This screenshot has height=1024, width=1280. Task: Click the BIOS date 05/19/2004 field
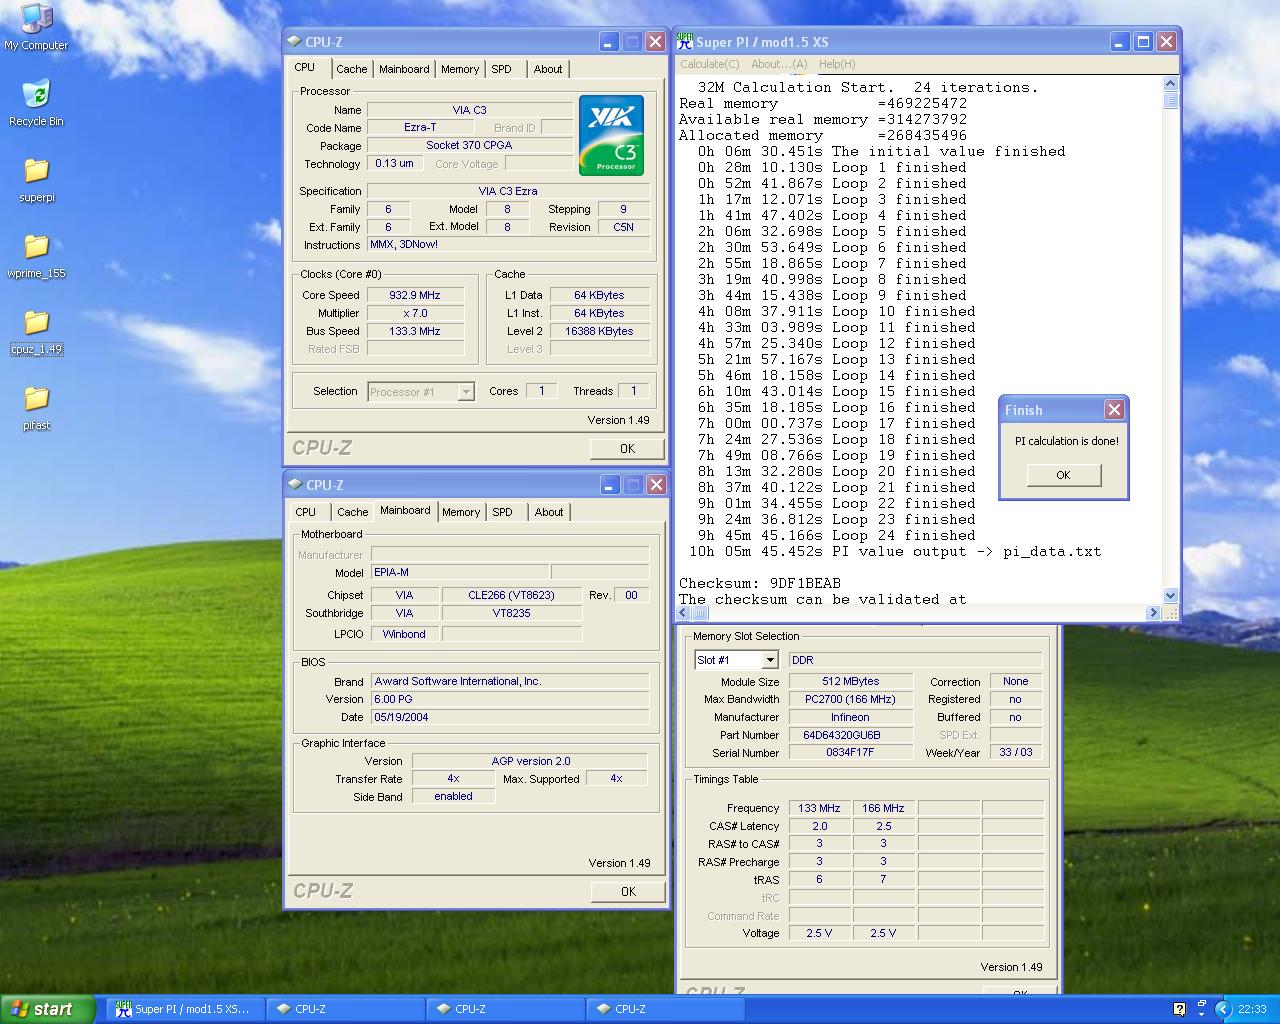(510, 717)
